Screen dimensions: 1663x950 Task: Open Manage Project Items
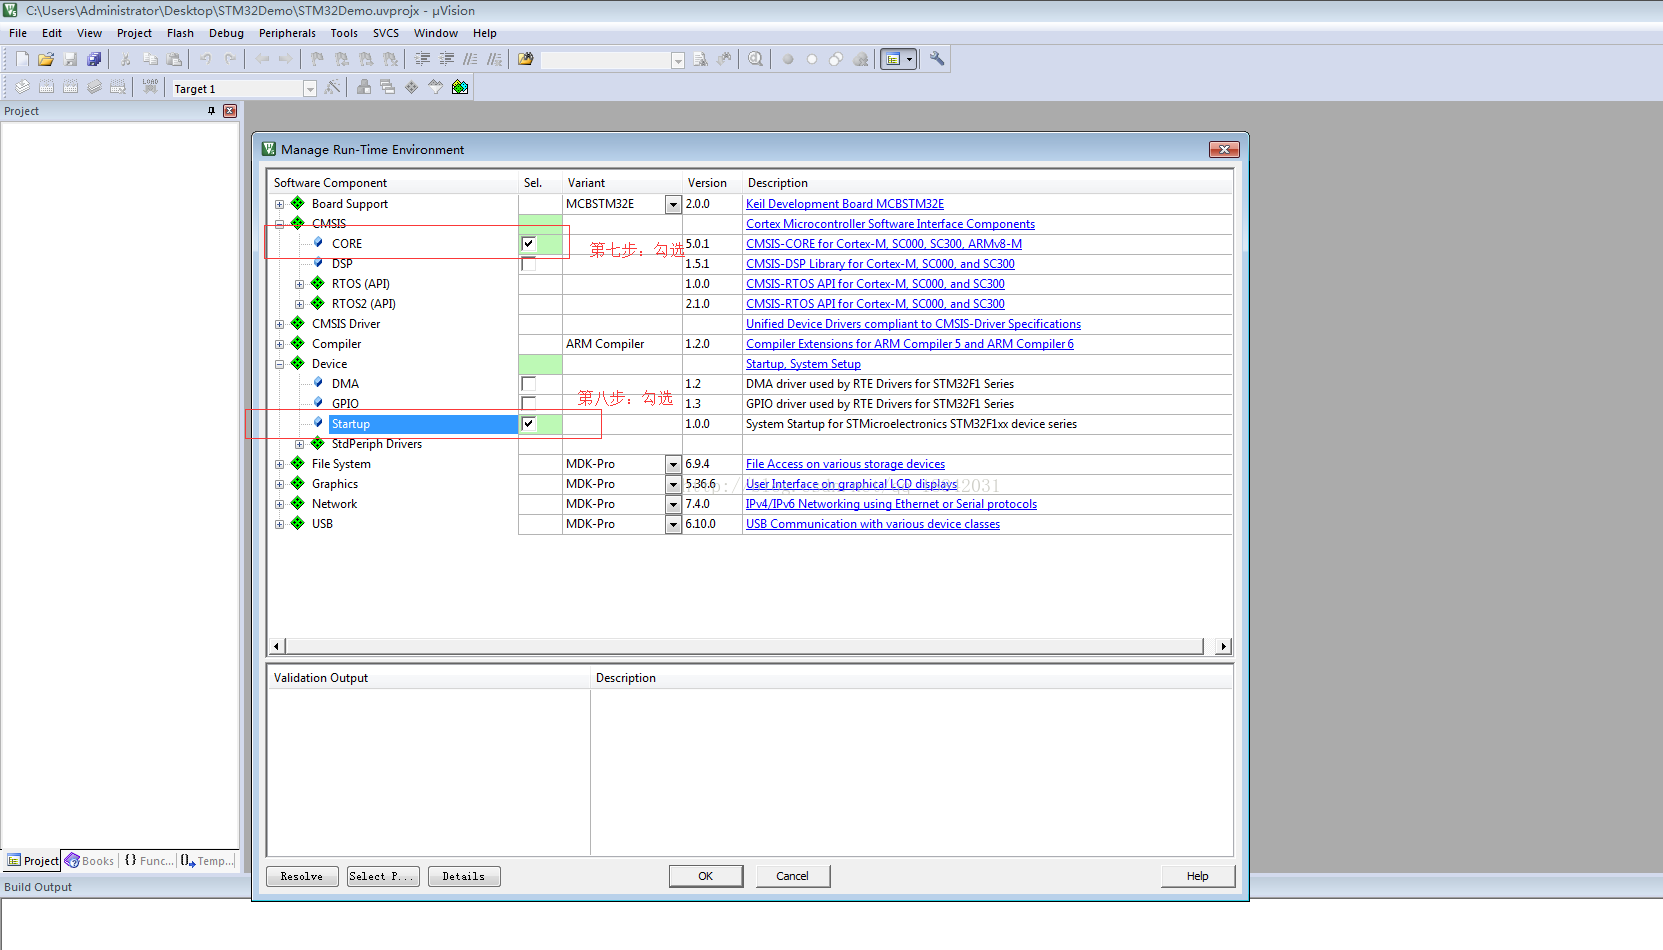[364, 87]
